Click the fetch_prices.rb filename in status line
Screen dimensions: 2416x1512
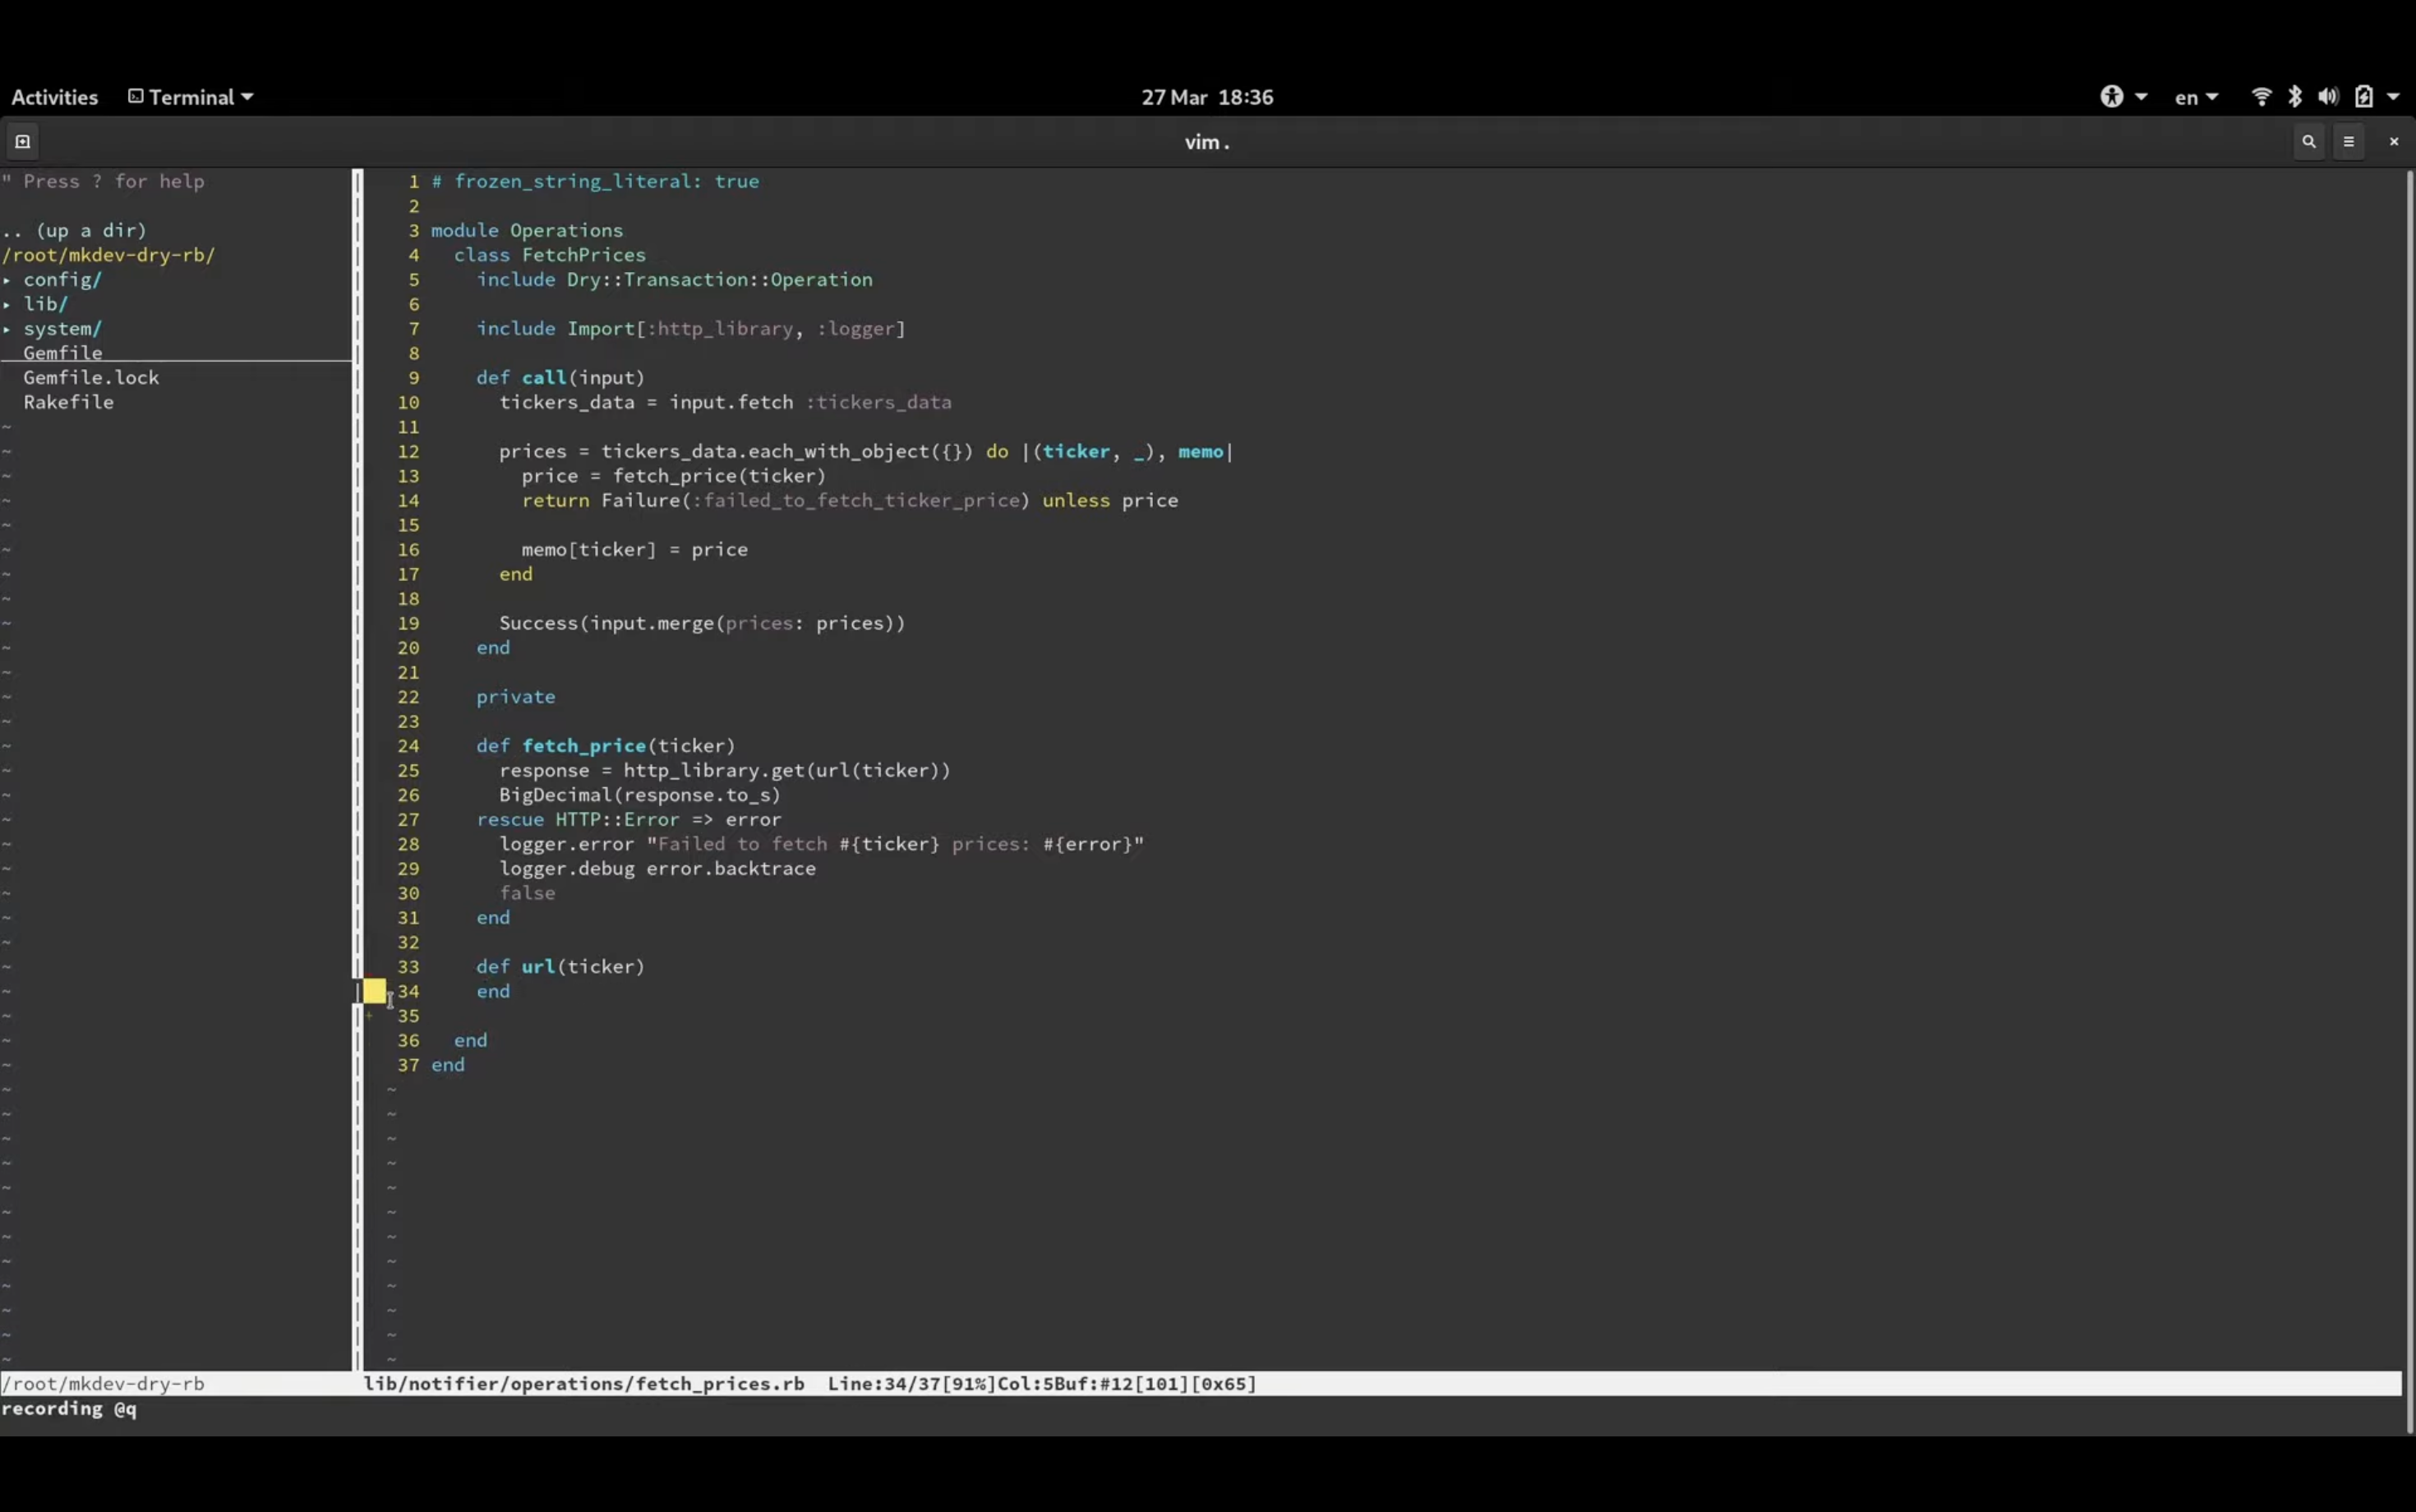click(584, 1383)
